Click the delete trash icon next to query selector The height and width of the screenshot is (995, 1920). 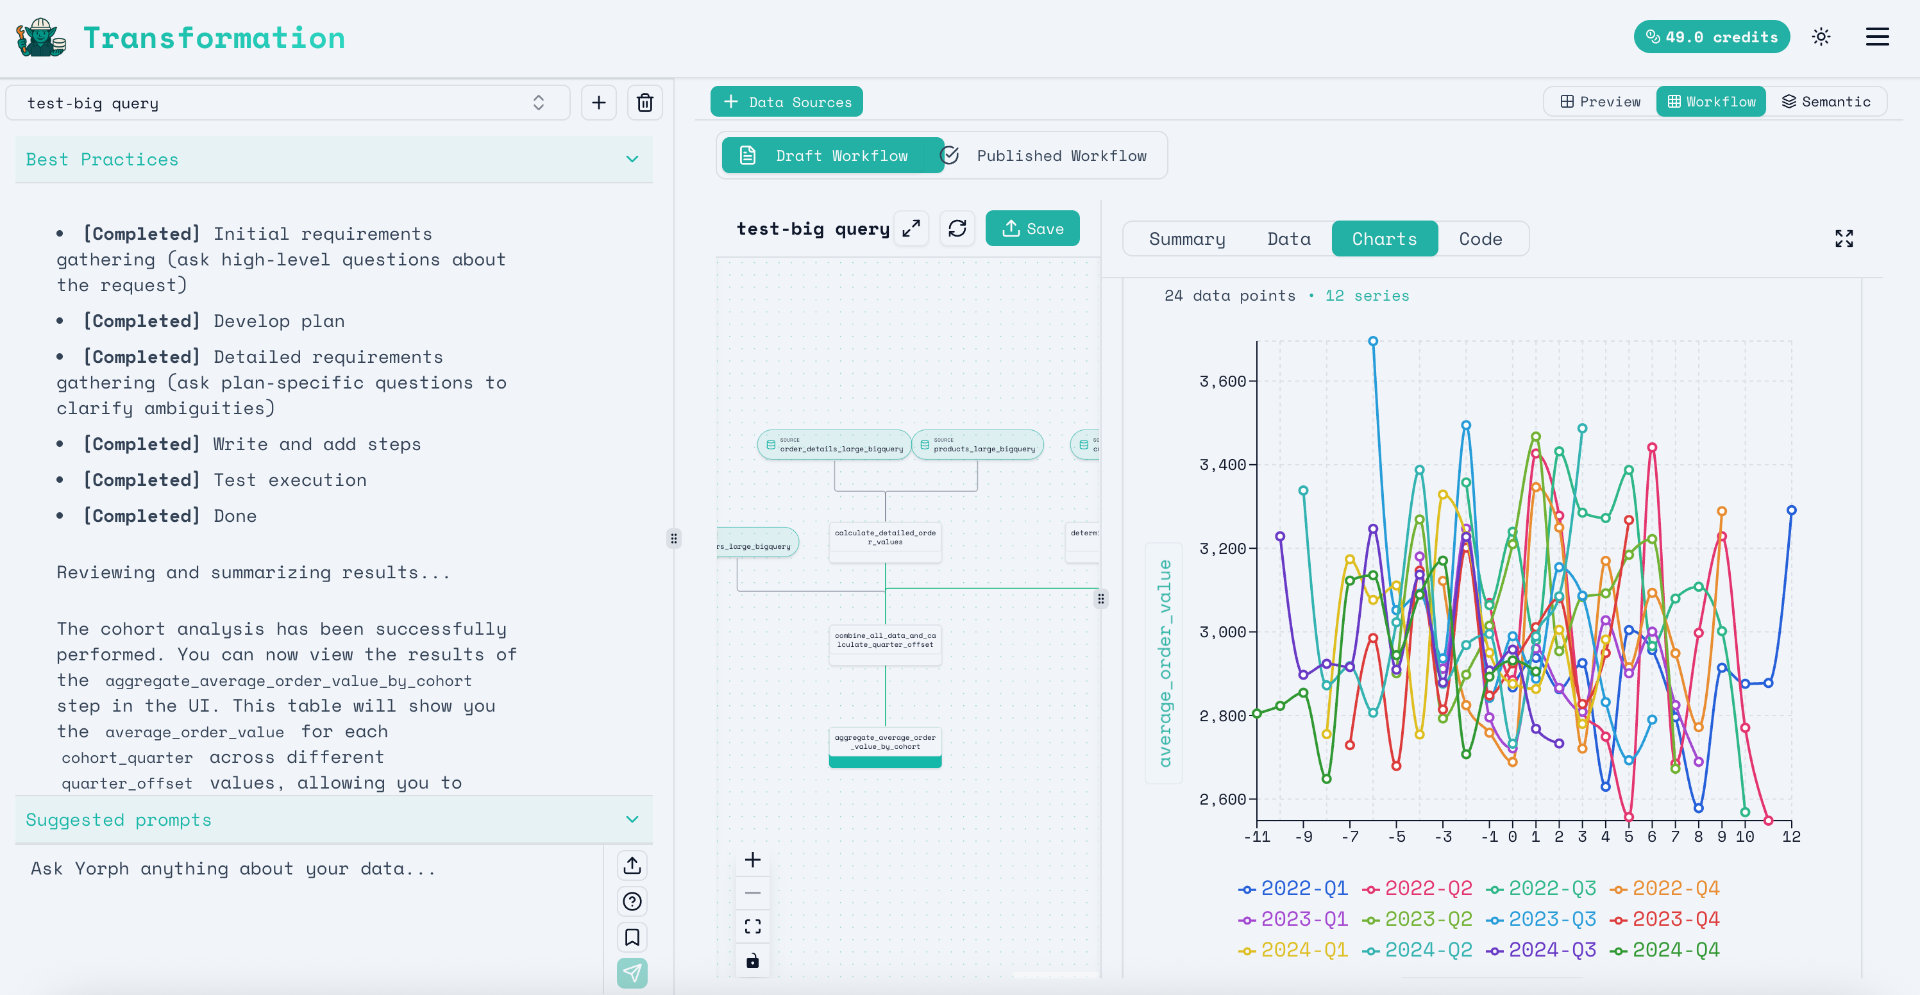point(645,102)
